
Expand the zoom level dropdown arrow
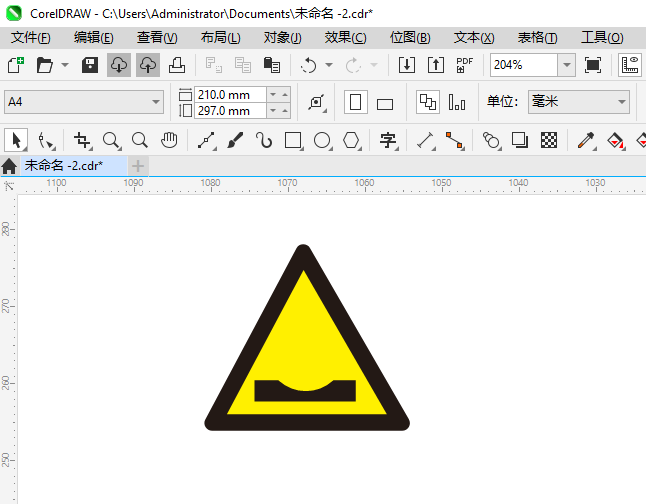(x=567, y=65)
